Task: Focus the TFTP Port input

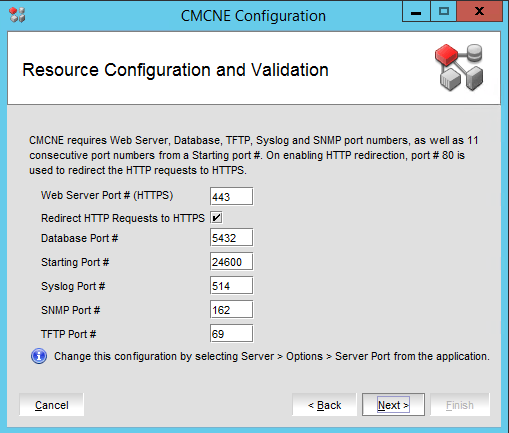Action: point(231,334)
